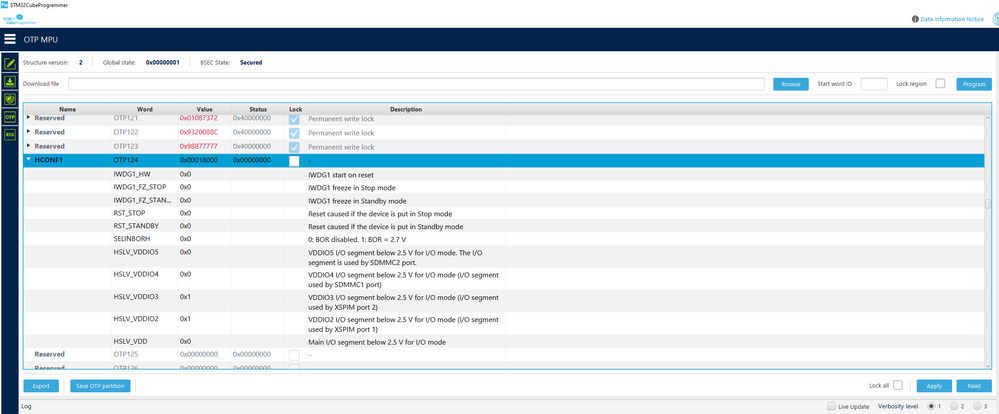Select verbosity level 3 radio button
The height and width of the screenshot is (414, 999).
pyautogui.click(x=977, y=406)
